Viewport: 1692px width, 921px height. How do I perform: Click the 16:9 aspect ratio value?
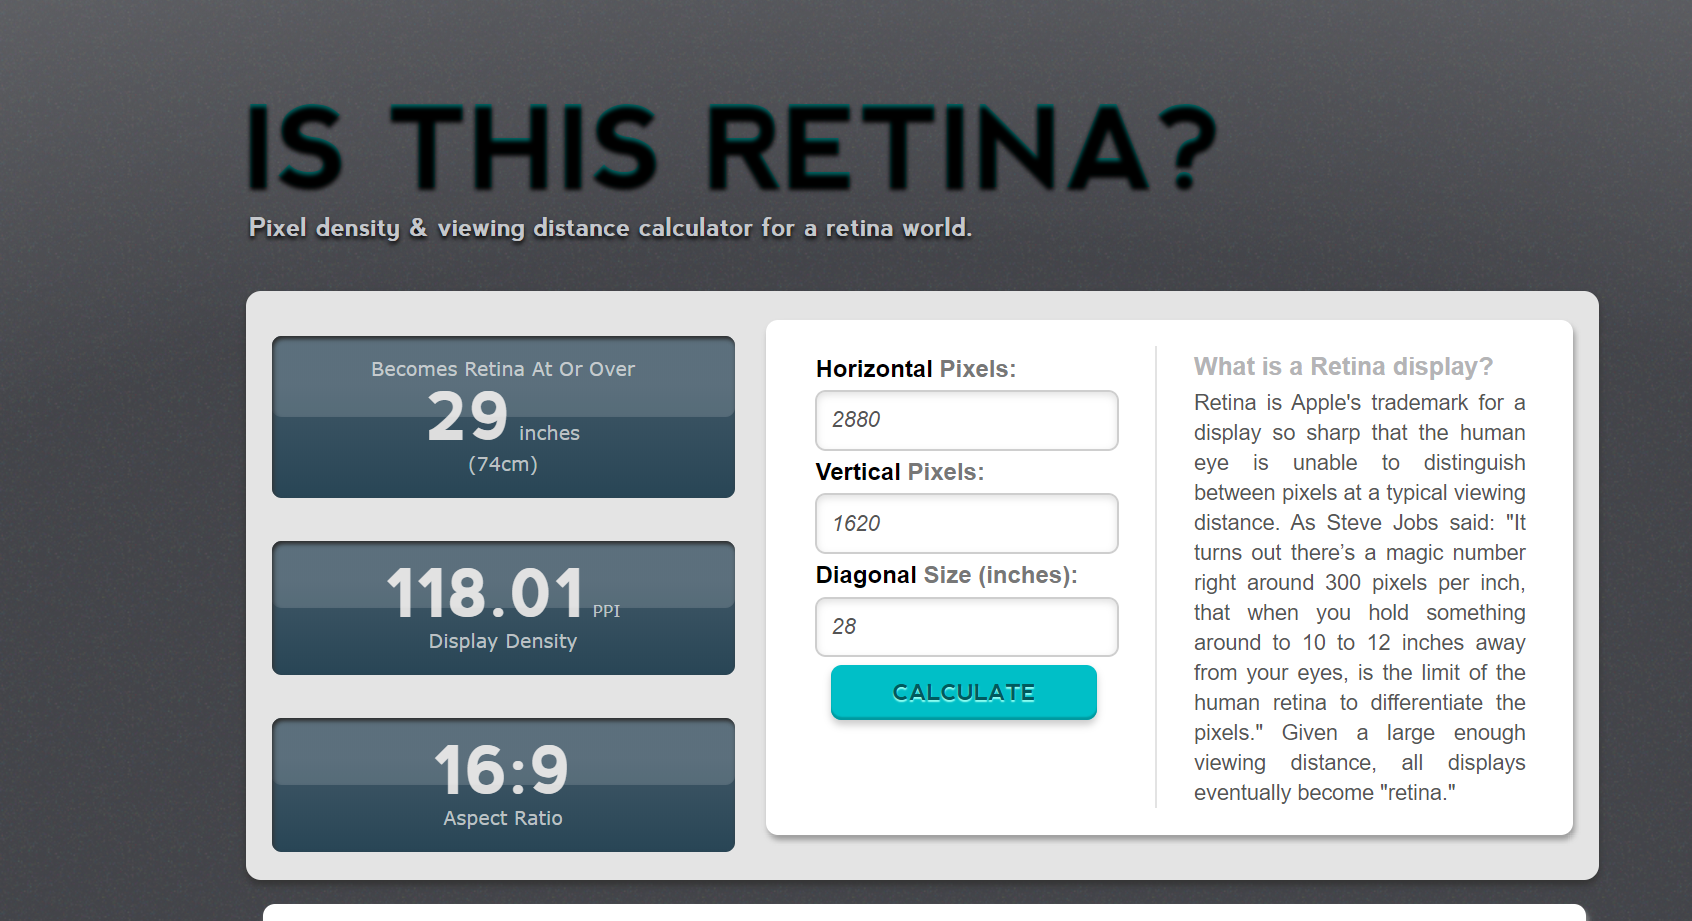pos(502,769)
